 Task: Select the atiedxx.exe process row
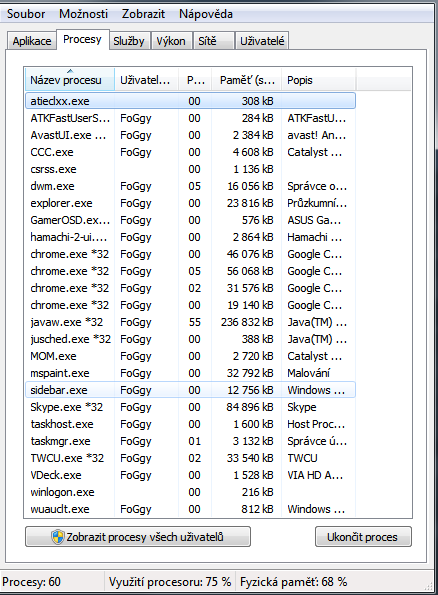[190, 101]
